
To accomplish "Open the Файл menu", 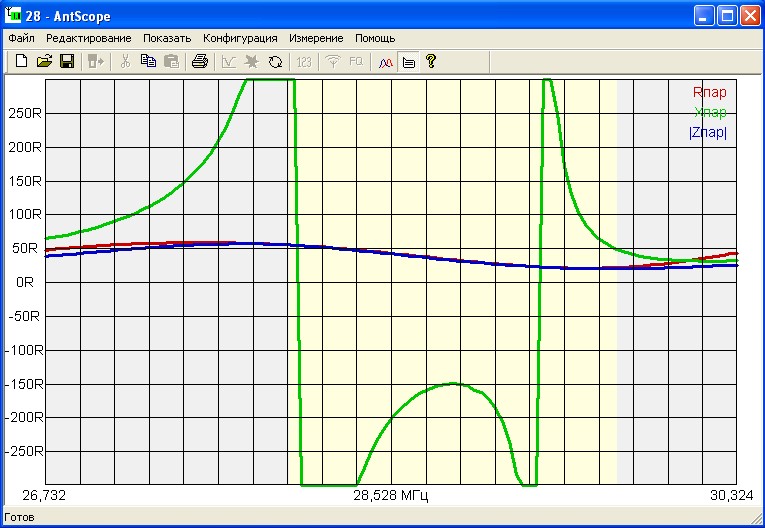I will 21,38.
